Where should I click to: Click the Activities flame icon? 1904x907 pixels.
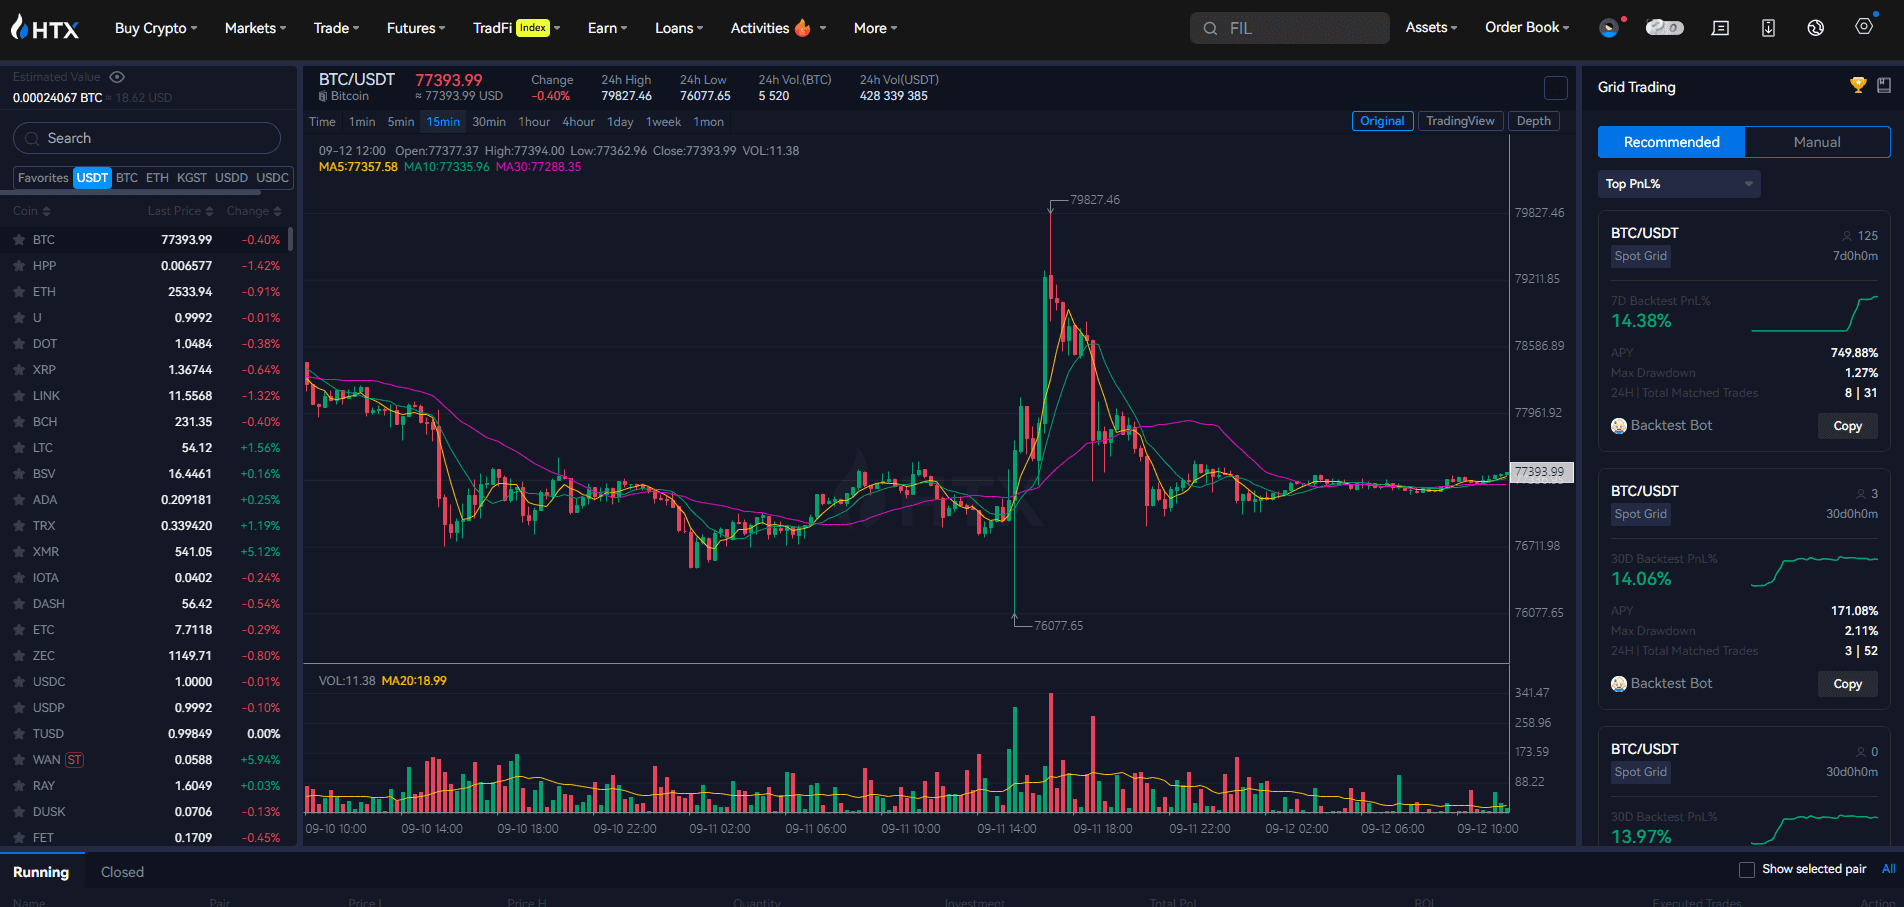pyautogui.click(x=802, y=28)
